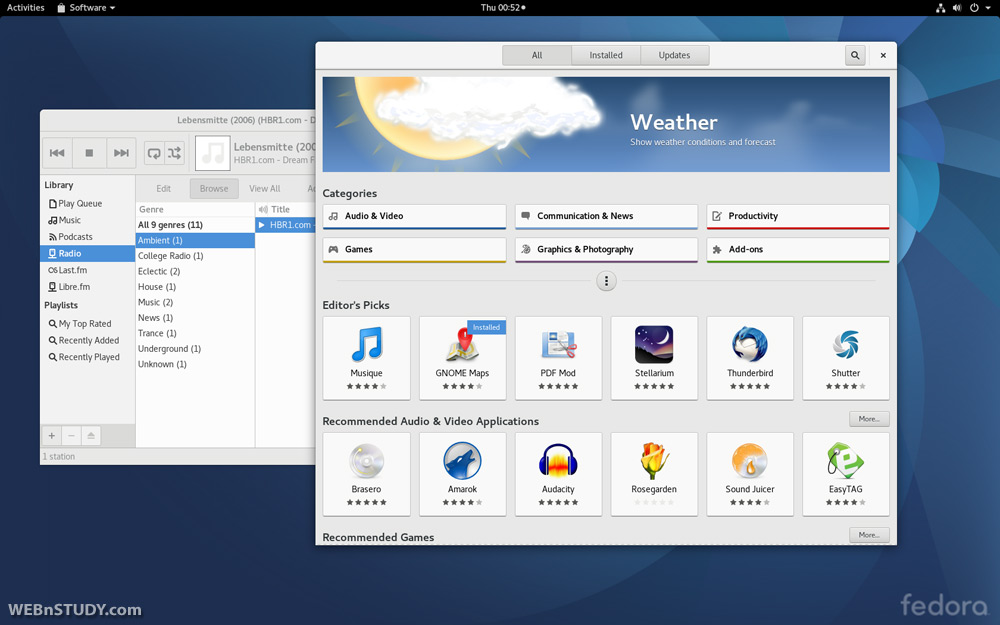The image size is (1000, 625).
Task: Open the clock showing Thu 00:52
Action: (x=503, y=8)
